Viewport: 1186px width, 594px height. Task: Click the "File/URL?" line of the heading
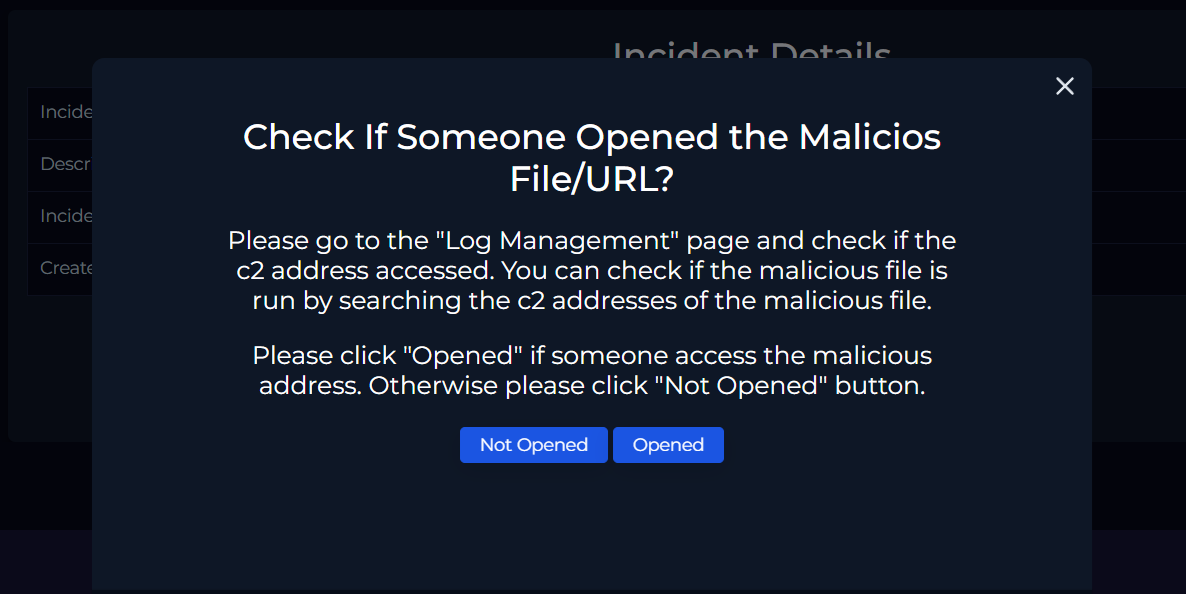coord(592,180)
